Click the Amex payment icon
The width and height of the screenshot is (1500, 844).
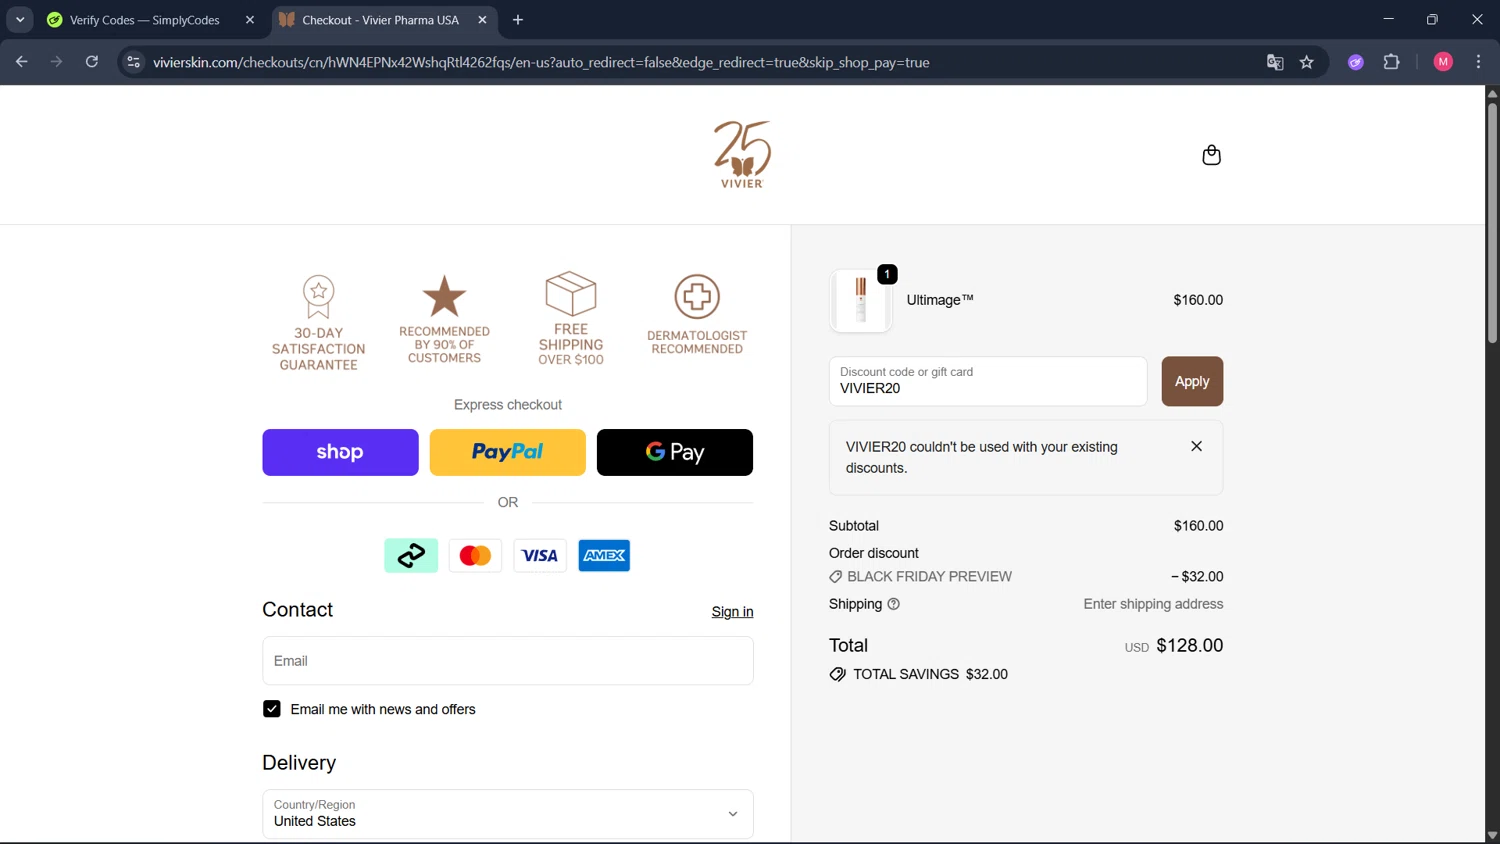tap(604, 555)
